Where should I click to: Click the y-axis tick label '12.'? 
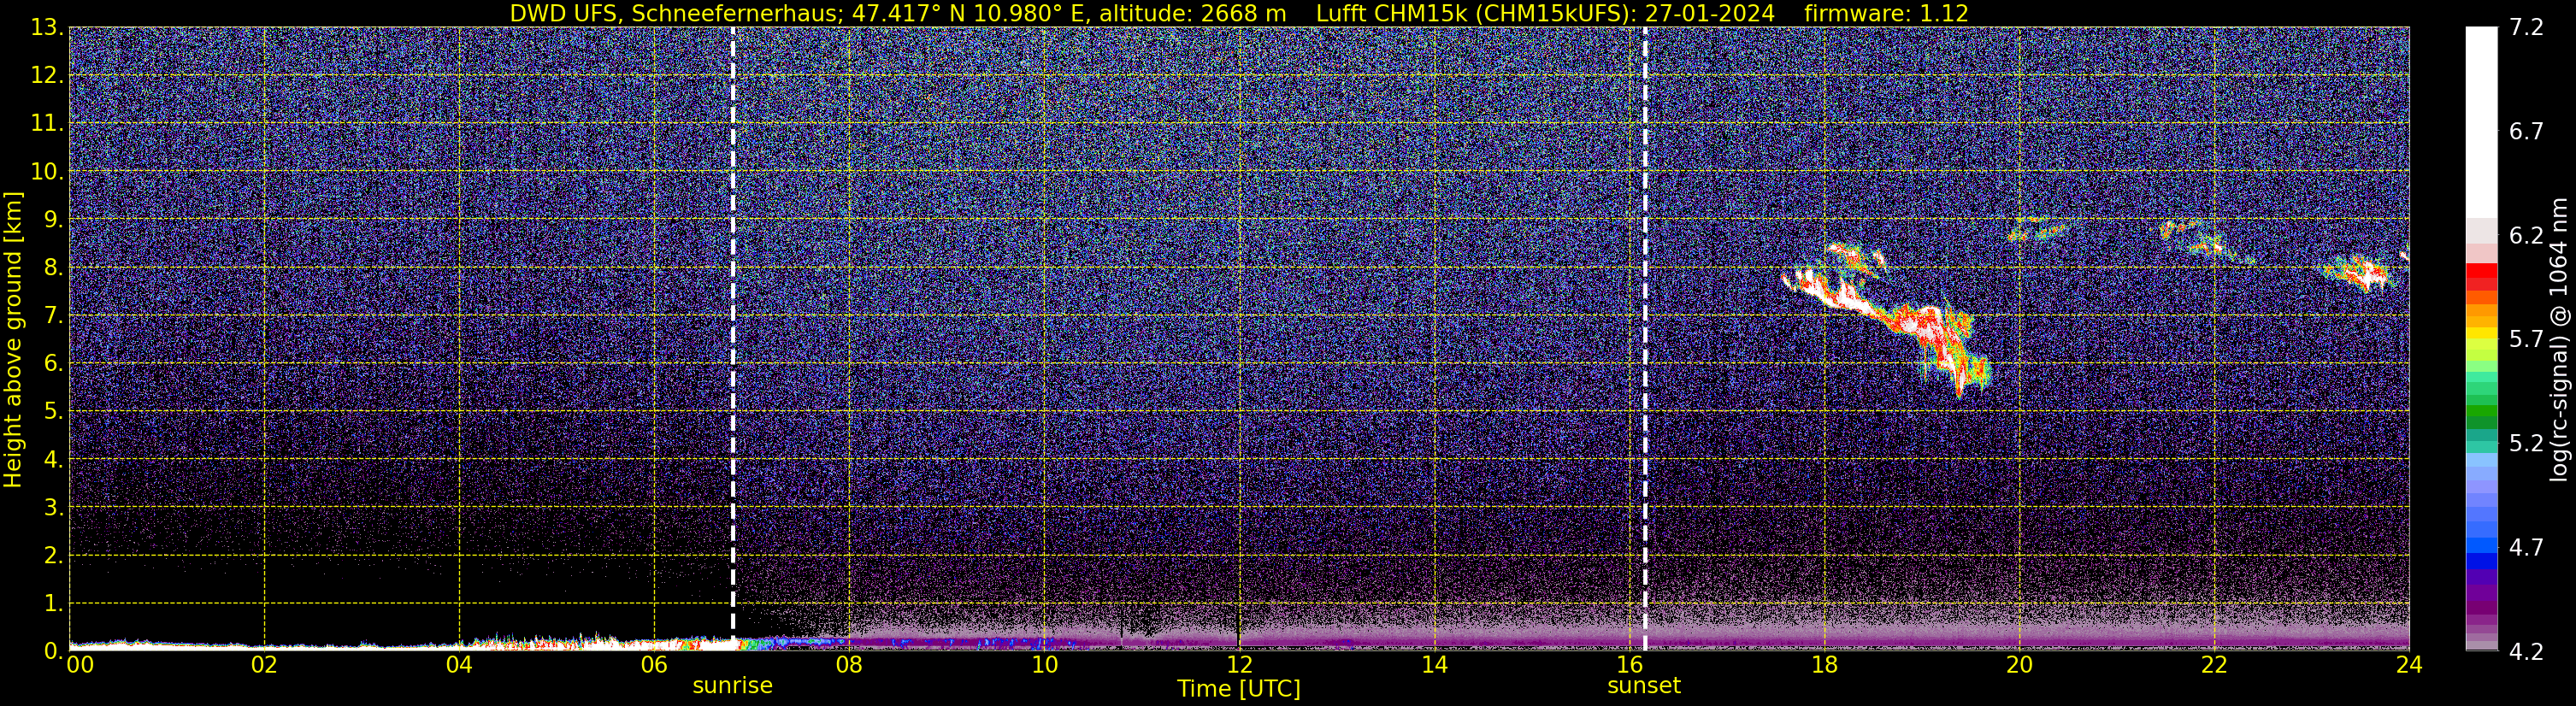[47, 75]
